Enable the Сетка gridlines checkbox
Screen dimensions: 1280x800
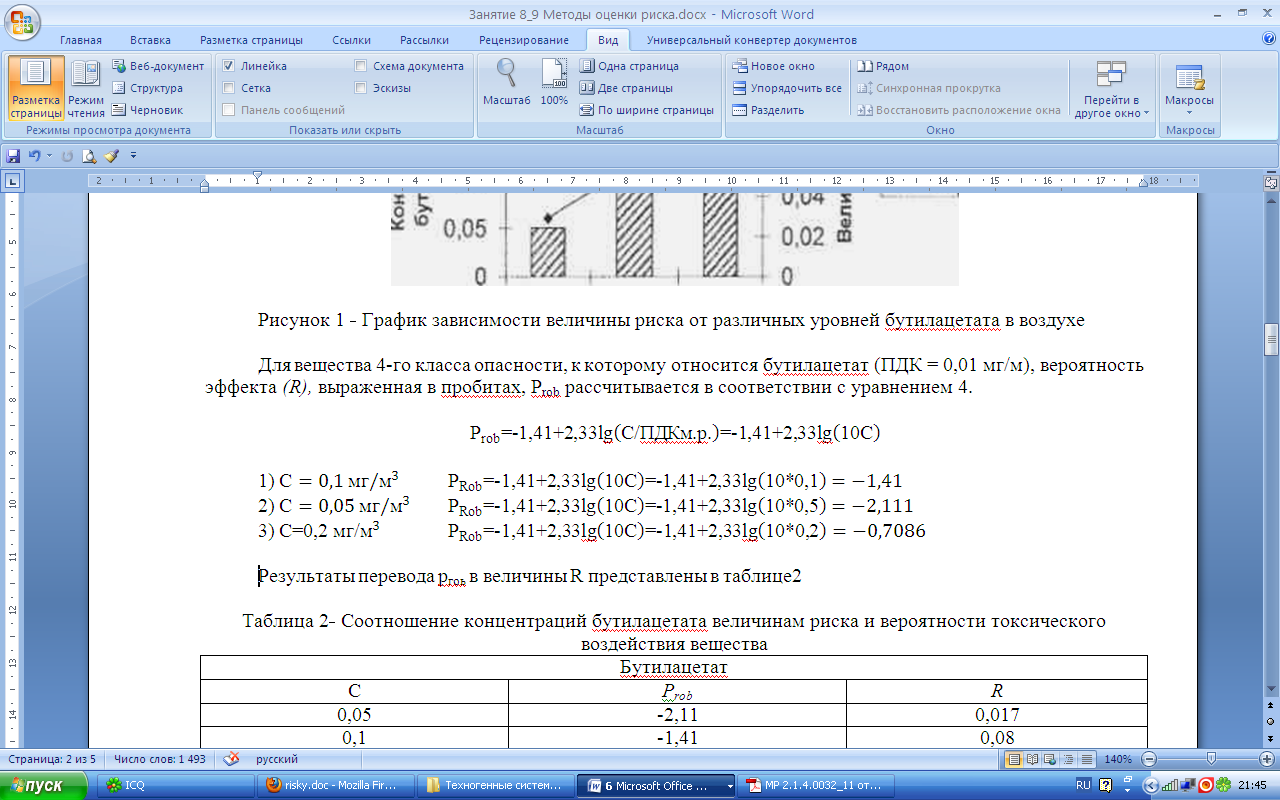[x=229, y=88]
